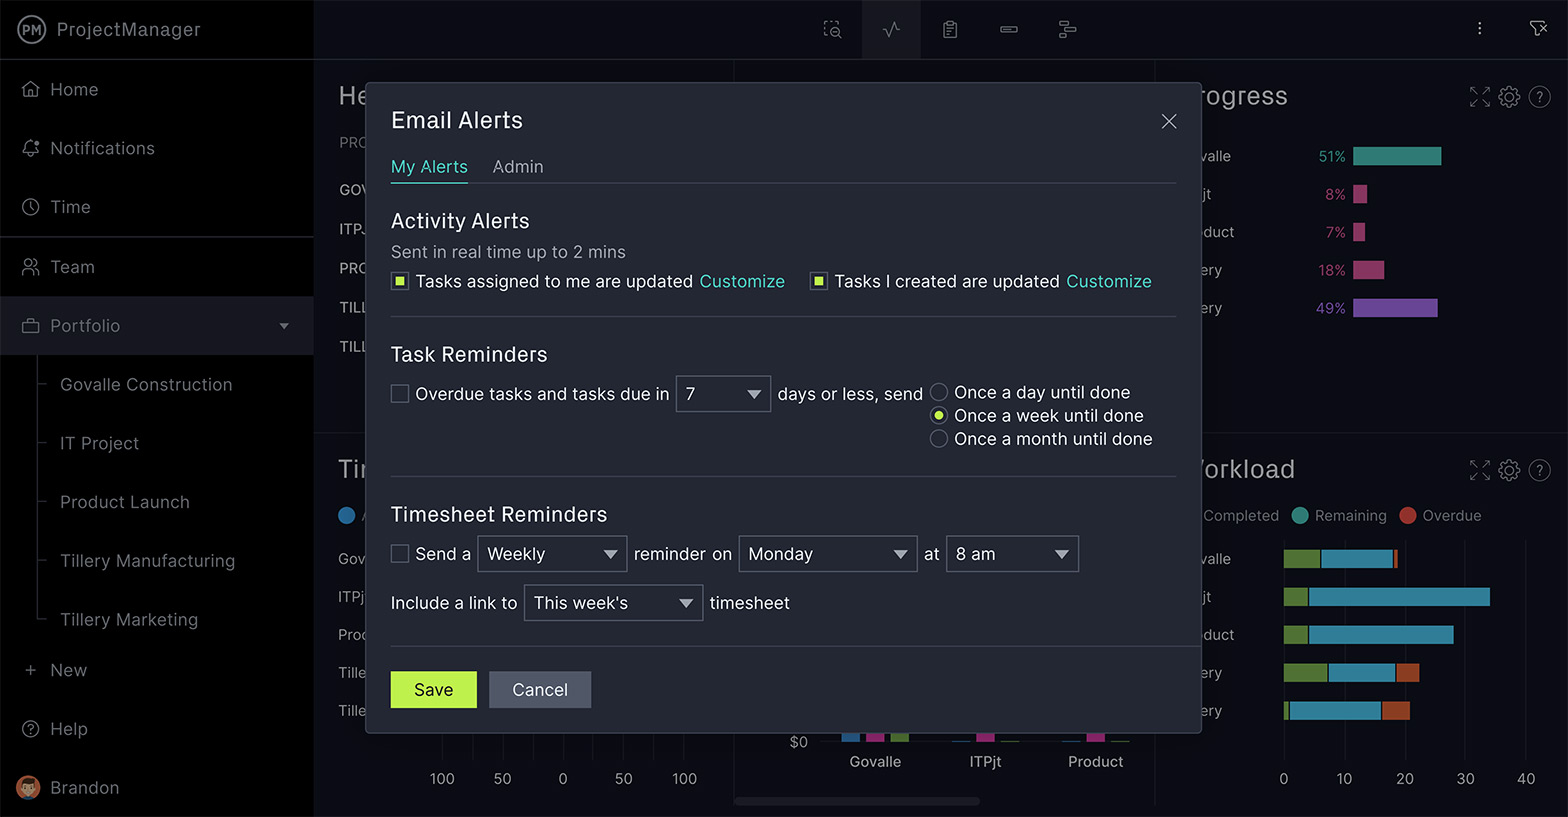
Task: Open the Weekly frequency dropdown
Action: pos(551,554)
